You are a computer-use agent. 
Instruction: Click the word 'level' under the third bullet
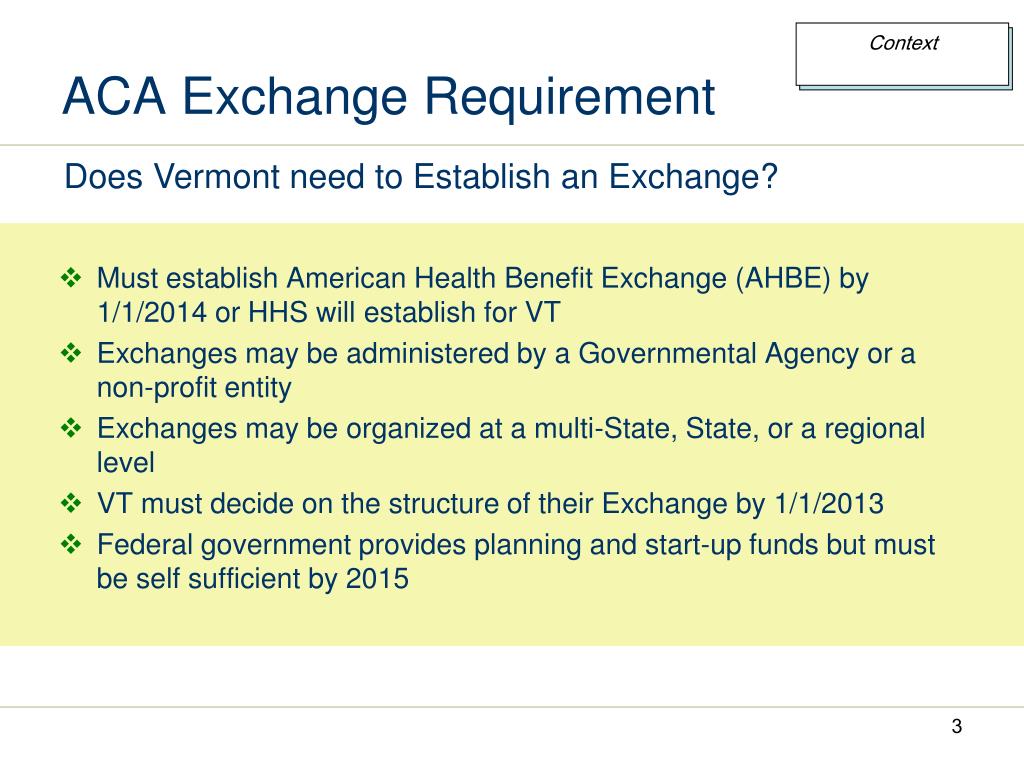point(125,463)
